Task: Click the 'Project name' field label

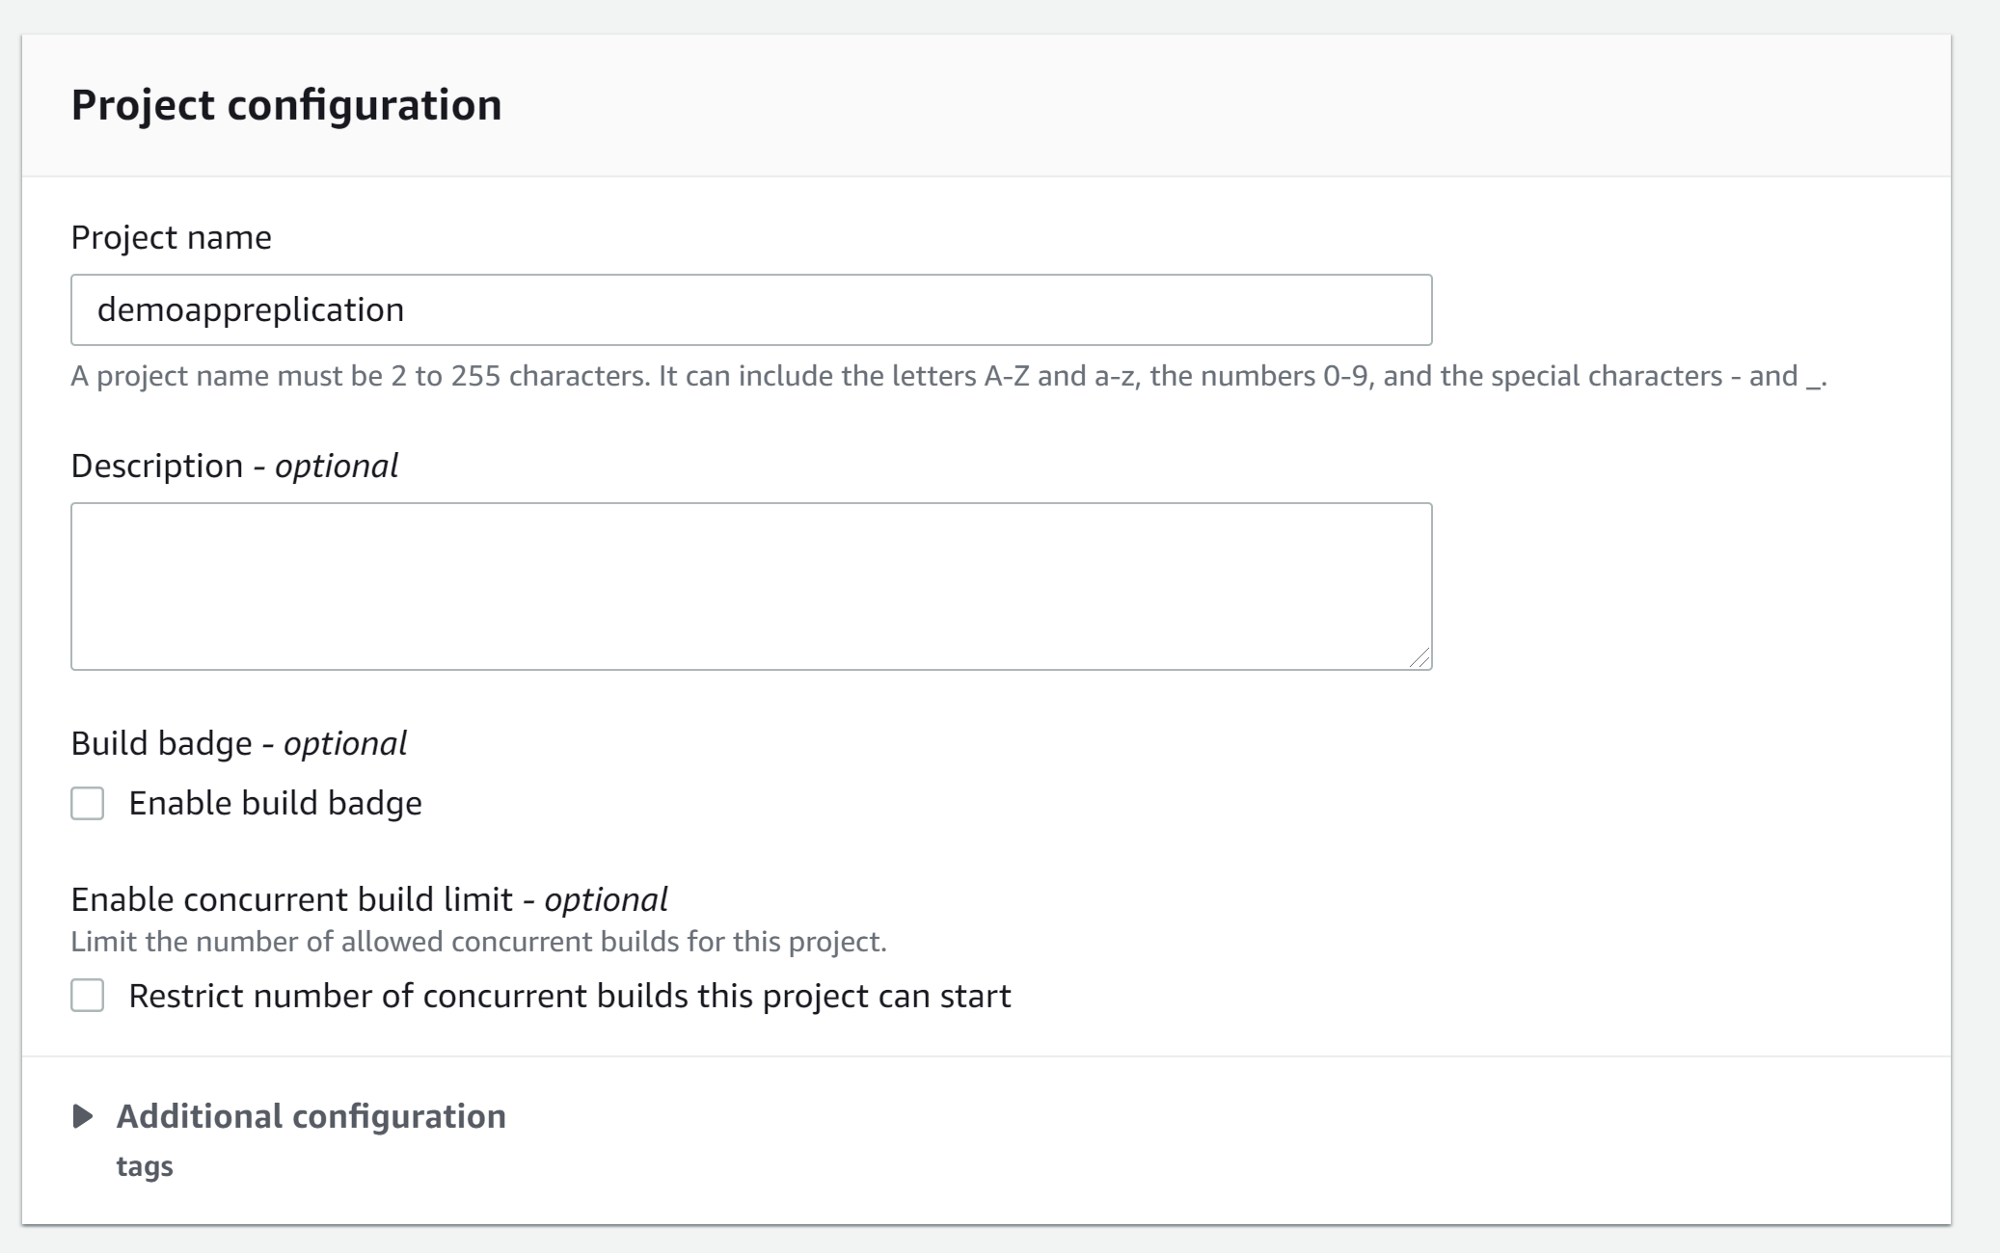Action: point(171,237)
